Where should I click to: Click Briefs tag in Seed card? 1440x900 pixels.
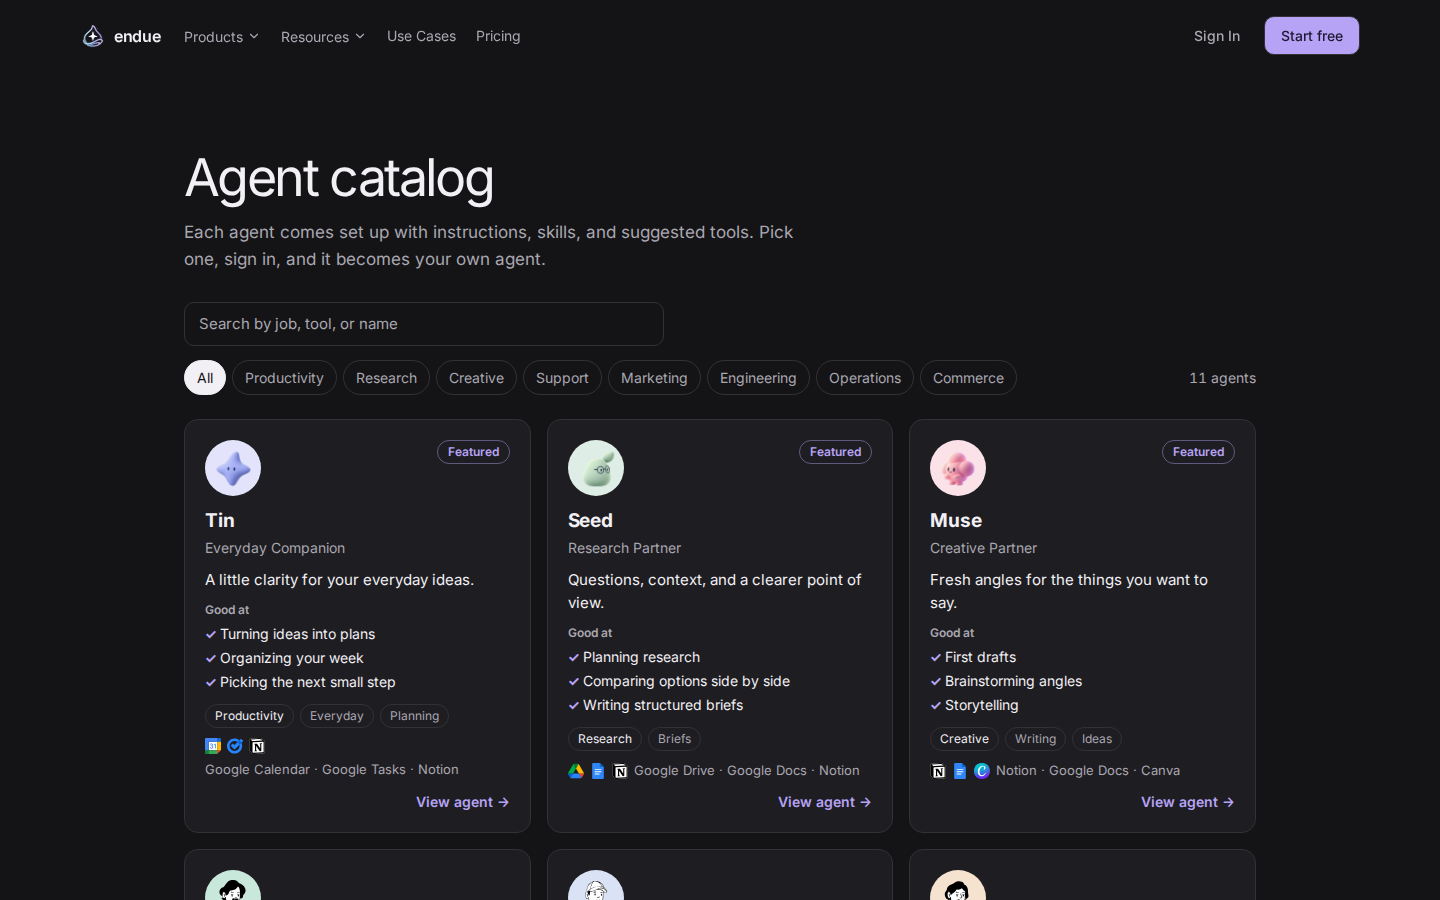pyautogui.click(x=674, y=739)
